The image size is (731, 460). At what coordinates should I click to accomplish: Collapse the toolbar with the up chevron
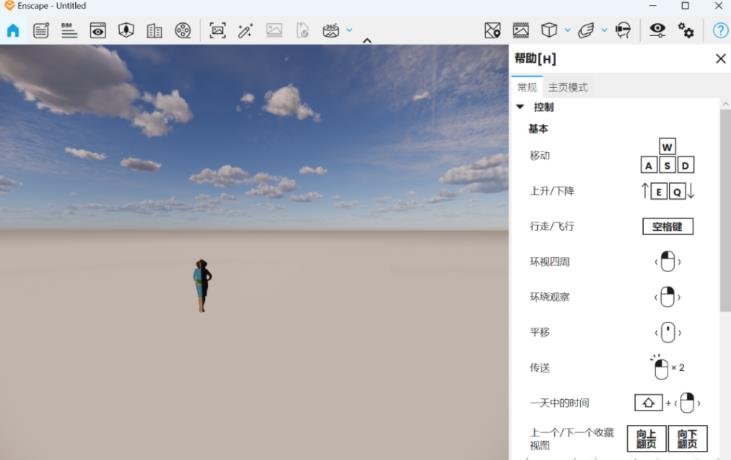click(367, 41)
